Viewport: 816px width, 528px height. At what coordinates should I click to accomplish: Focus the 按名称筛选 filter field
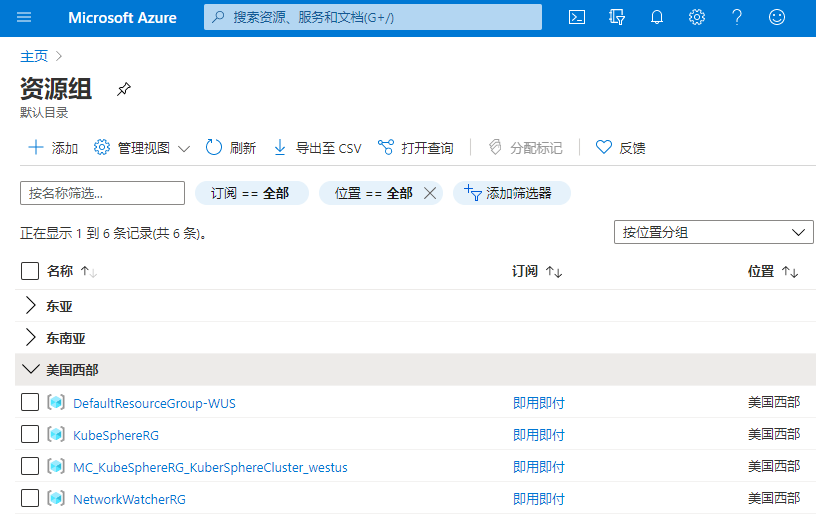tap(103, 193)
